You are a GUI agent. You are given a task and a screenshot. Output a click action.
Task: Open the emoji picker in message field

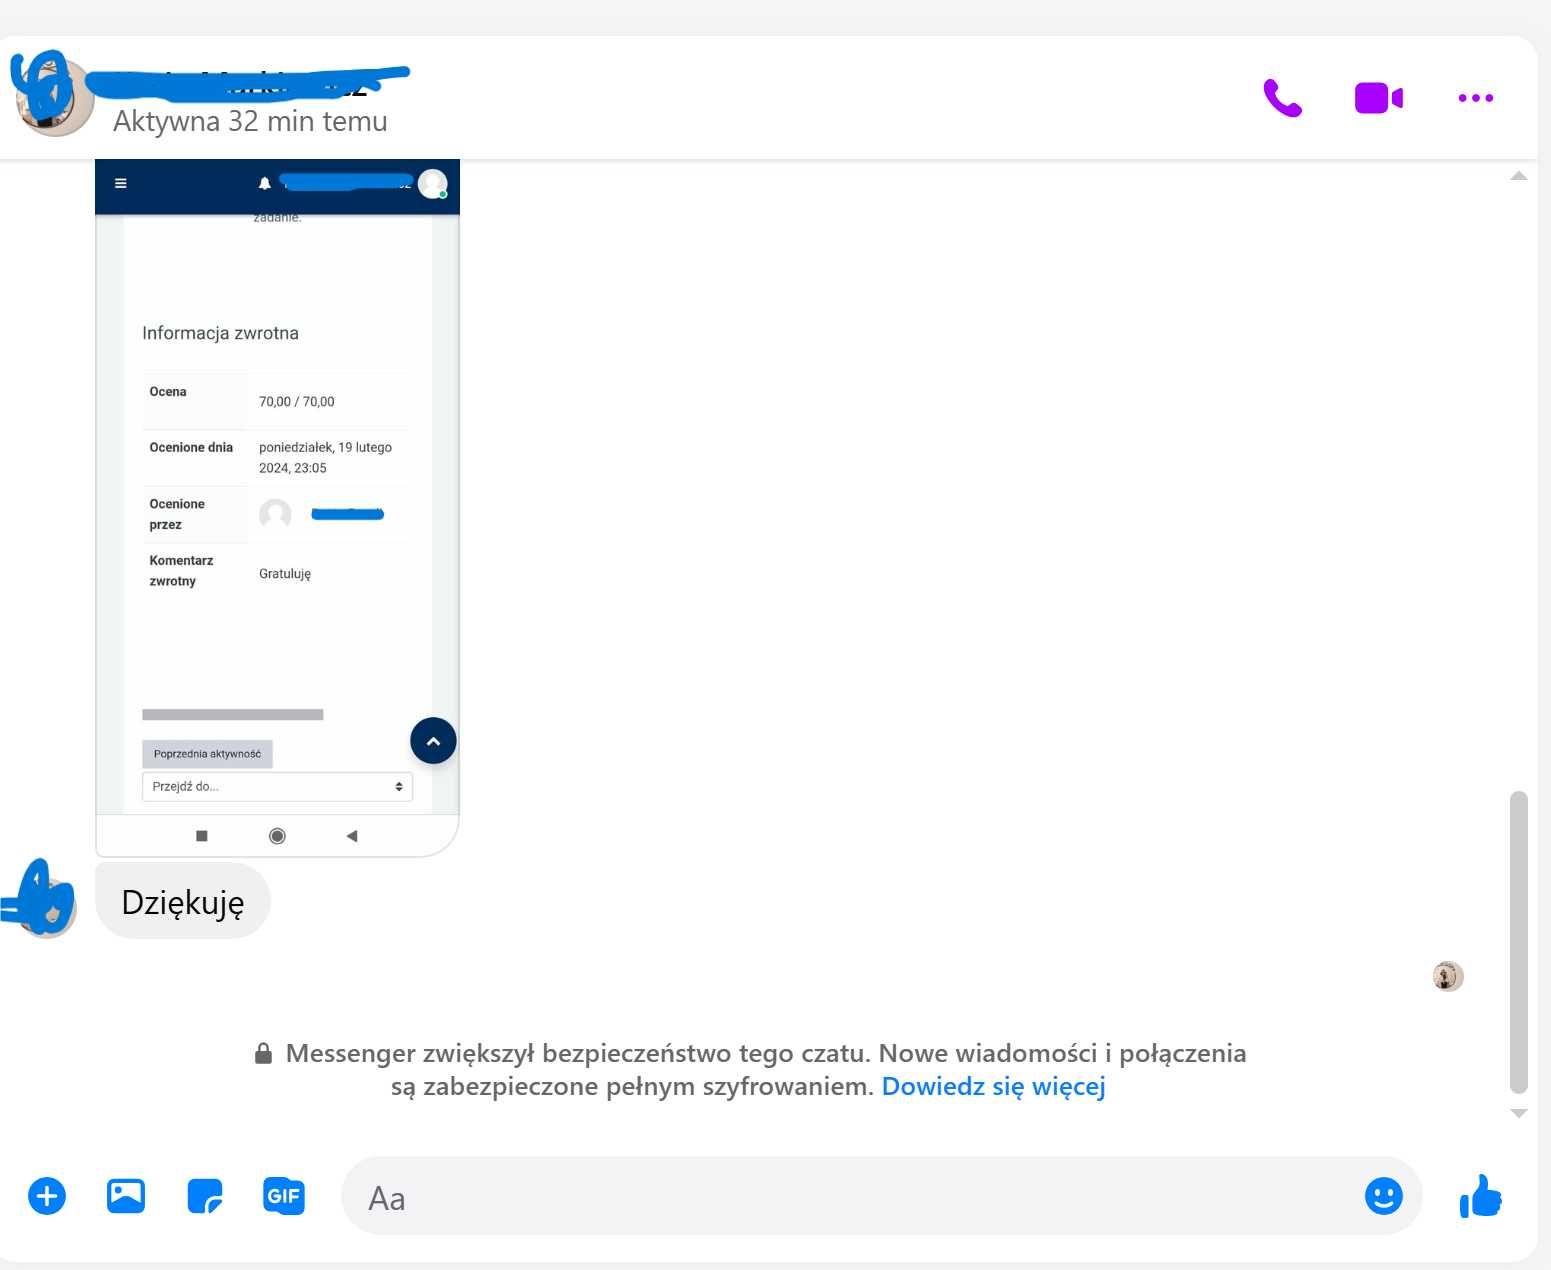[1384, 1196]
